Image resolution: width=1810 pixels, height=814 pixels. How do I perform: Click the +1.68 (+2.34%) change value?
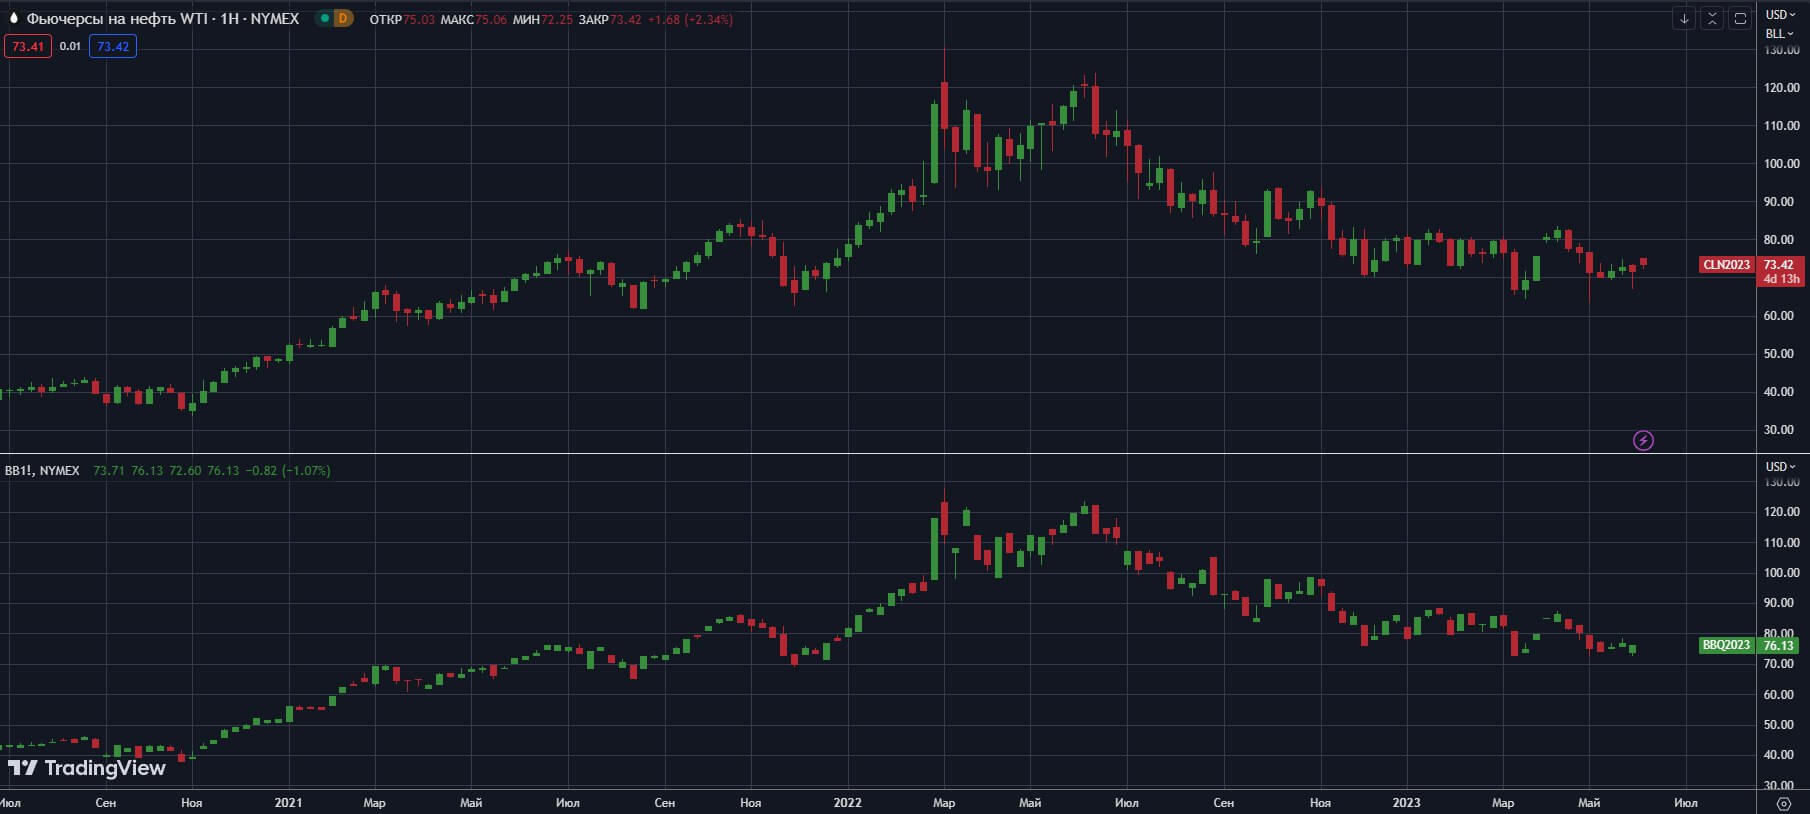[690, 19]
